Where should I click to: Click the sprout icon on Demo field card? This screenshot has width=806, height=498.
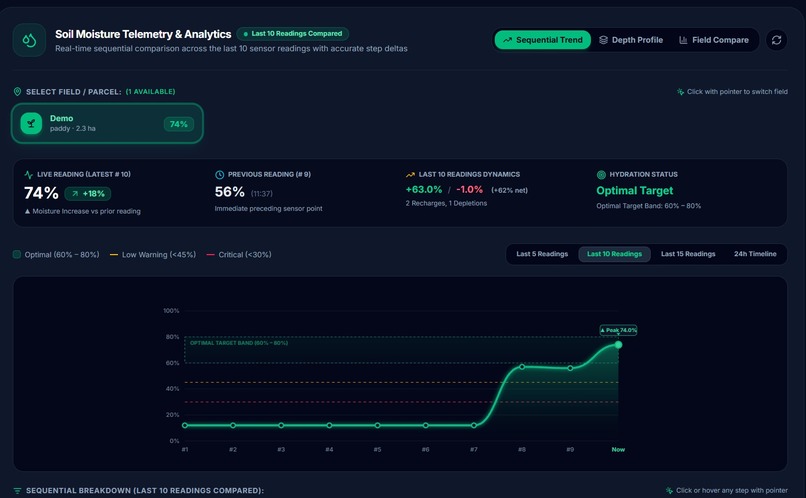31,123
